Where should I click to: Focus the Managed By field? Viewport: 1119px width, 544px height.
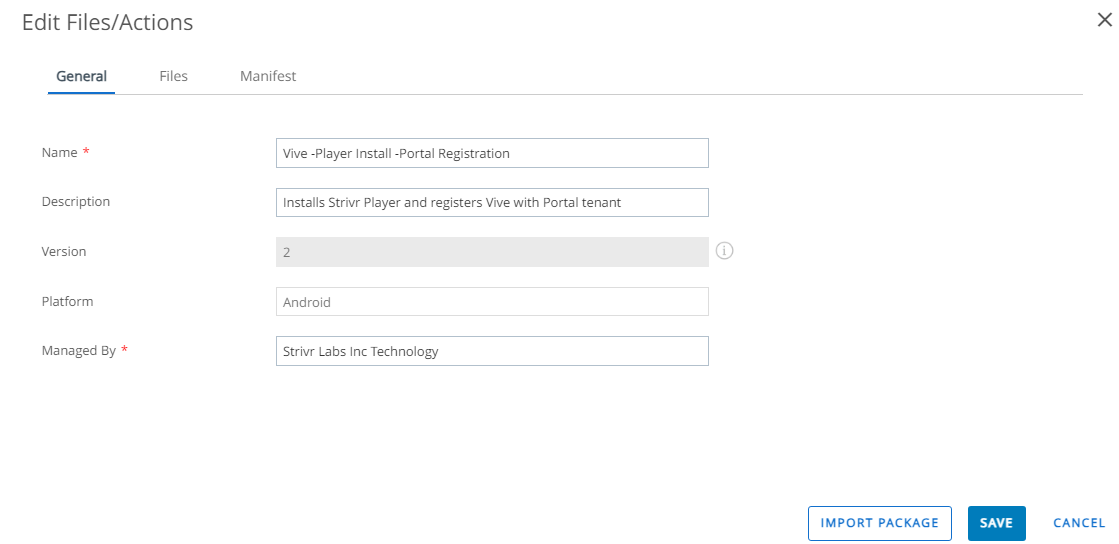(492, 351)
